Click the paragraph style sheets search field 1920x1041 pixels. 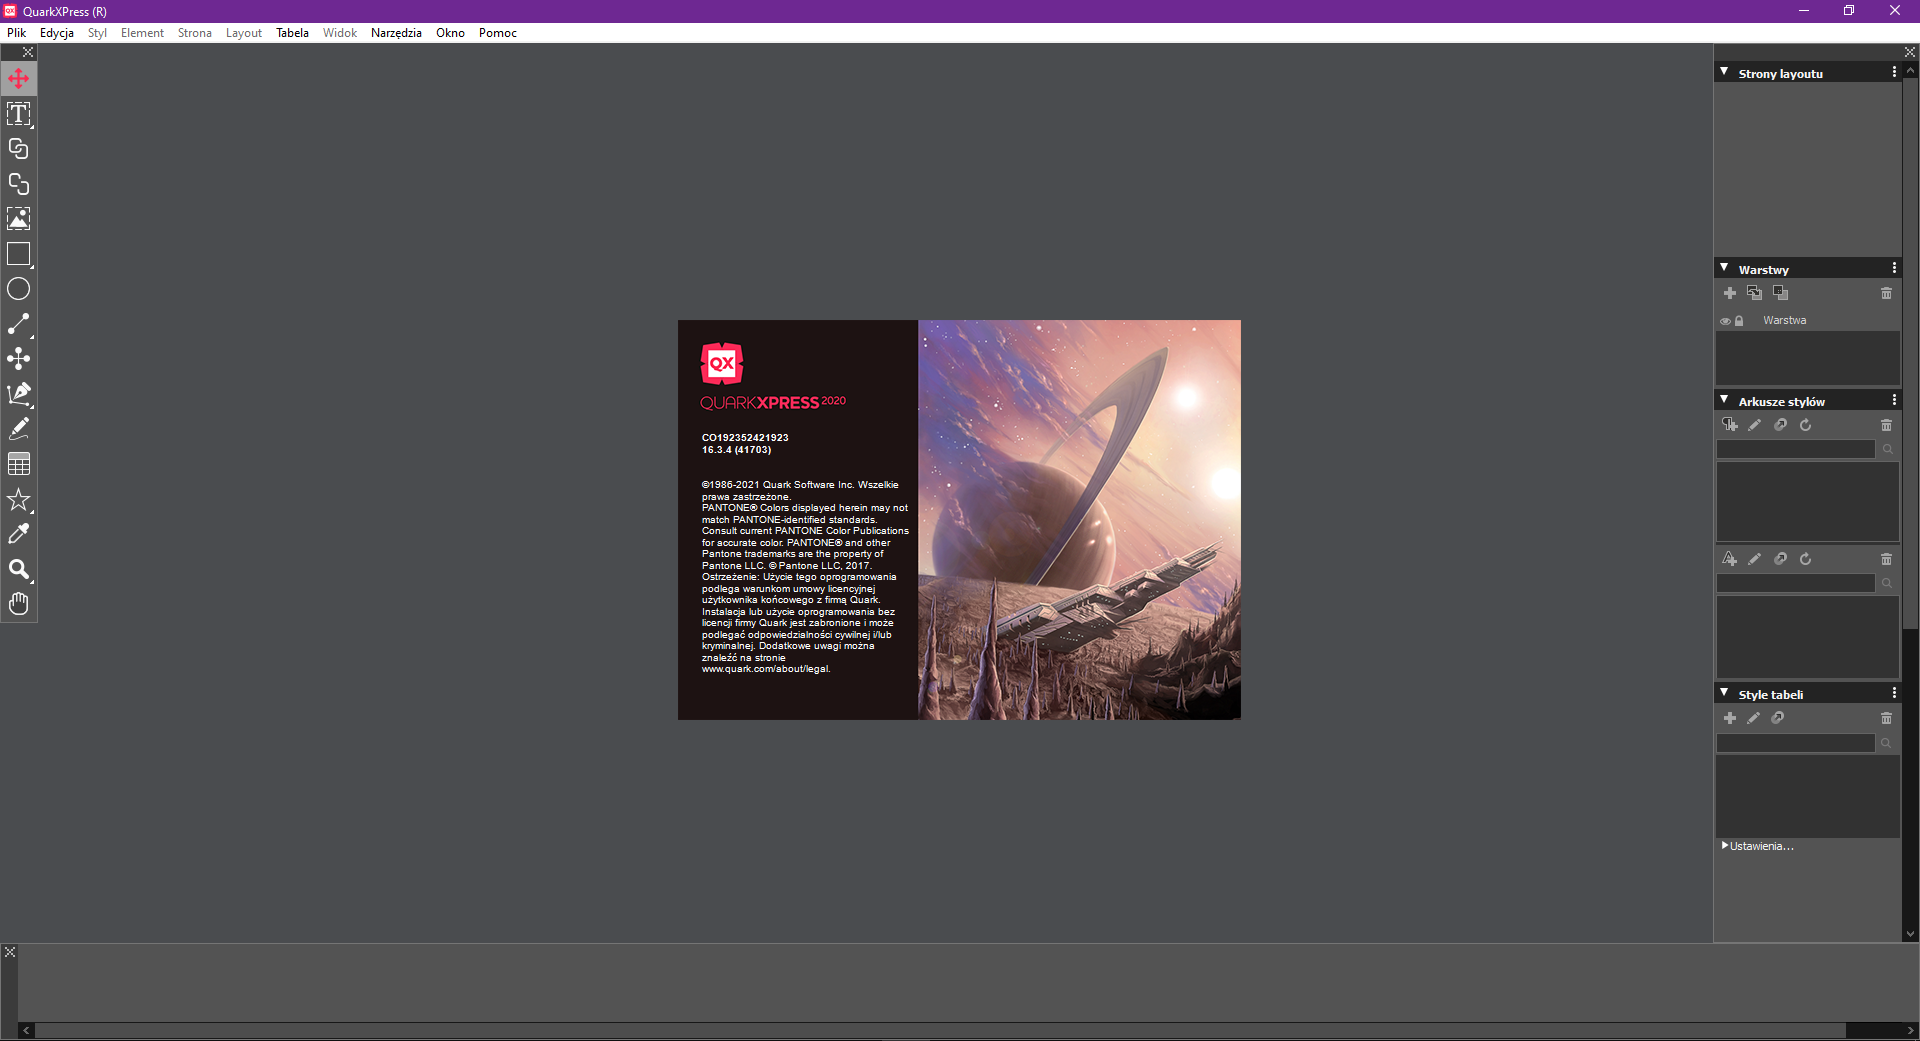[x=1796, y=450]
